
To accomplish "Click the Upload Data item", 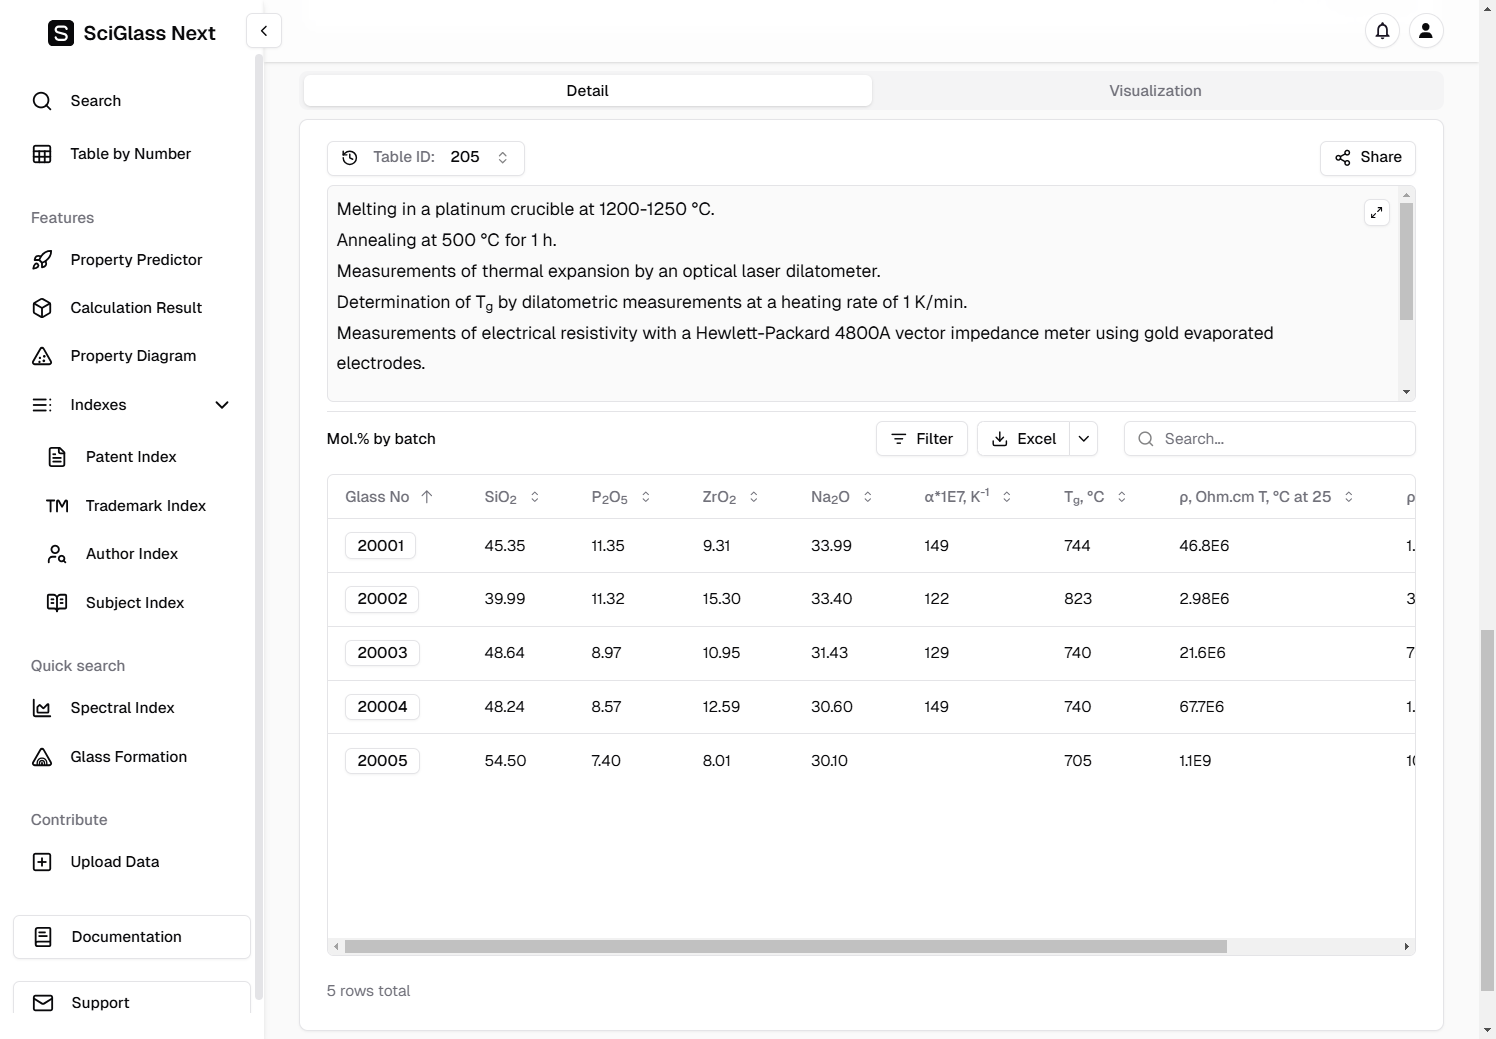I will click(x=114, y=862).
